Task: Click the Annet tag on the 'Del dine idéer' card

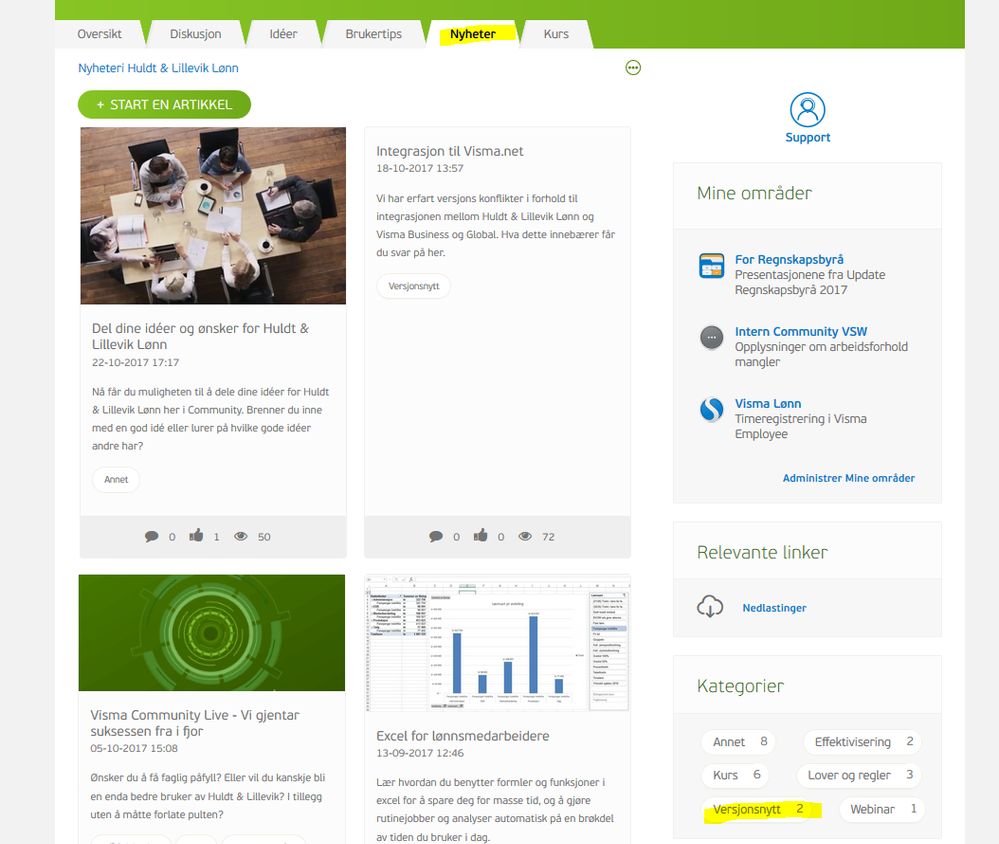Action: (116, 479)
